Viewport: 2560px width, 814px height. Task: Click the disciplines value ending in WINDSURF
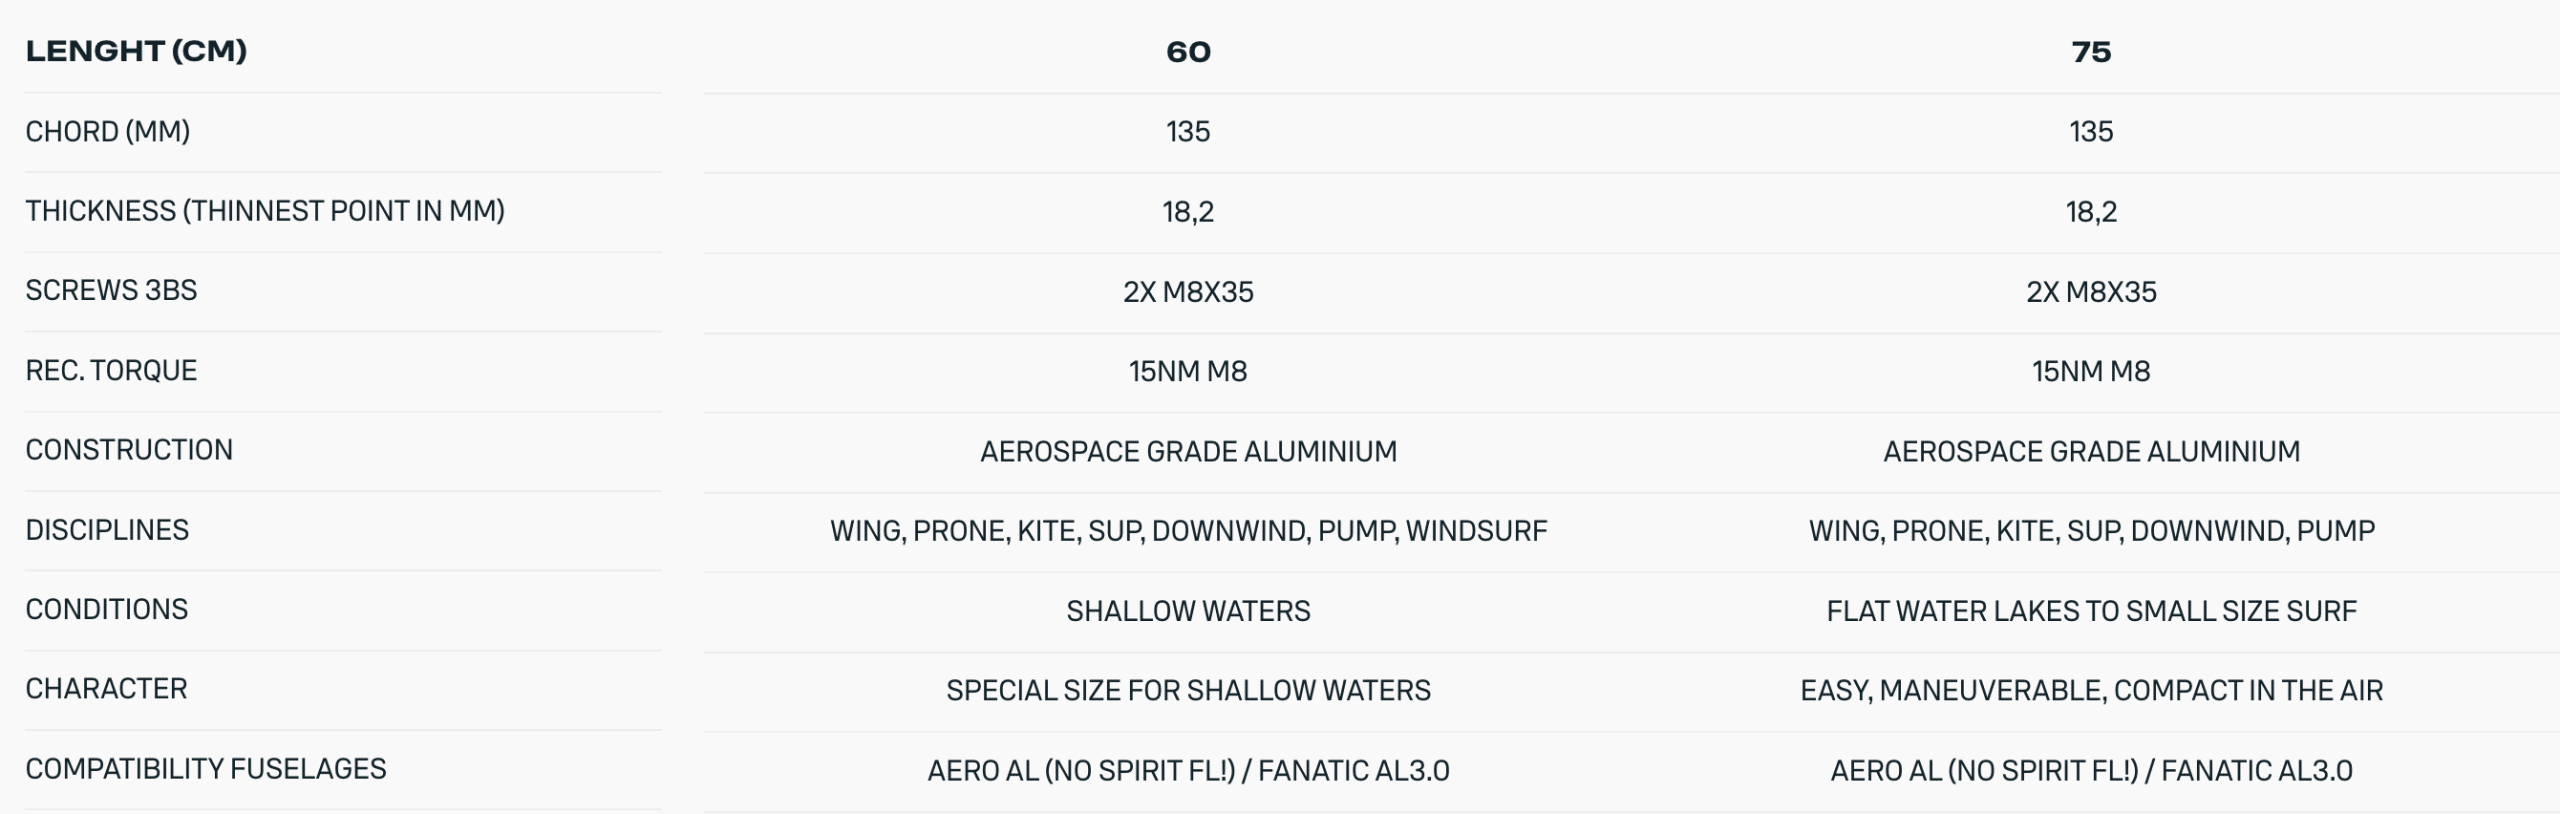point(1188,531)
